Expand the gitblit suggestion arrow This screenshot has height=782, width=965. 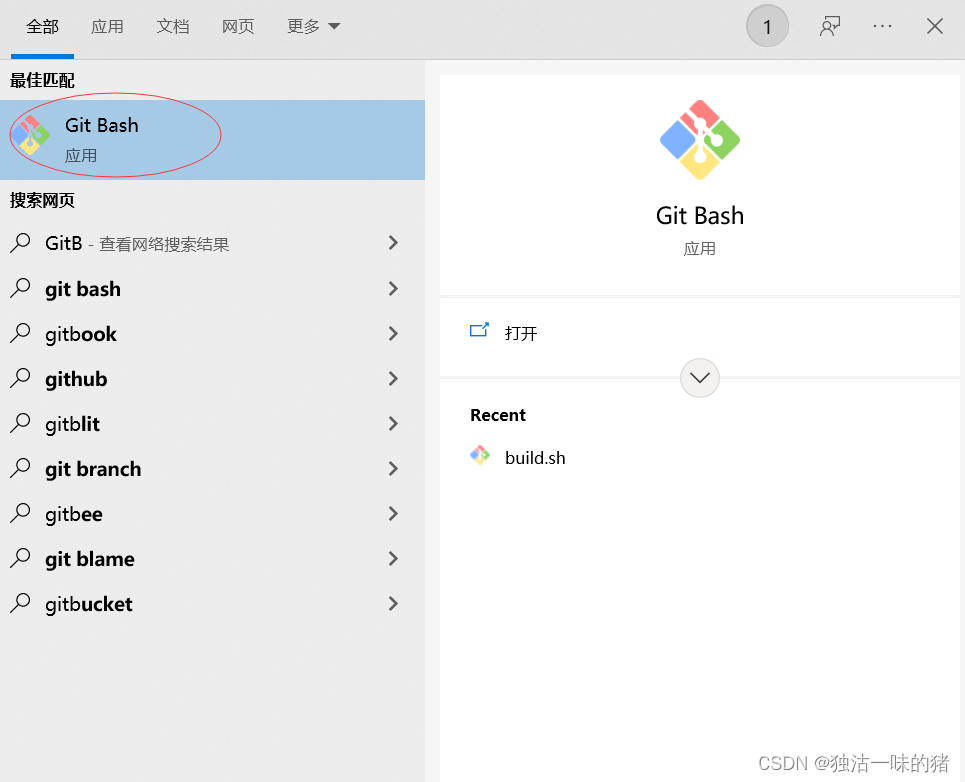393,423
